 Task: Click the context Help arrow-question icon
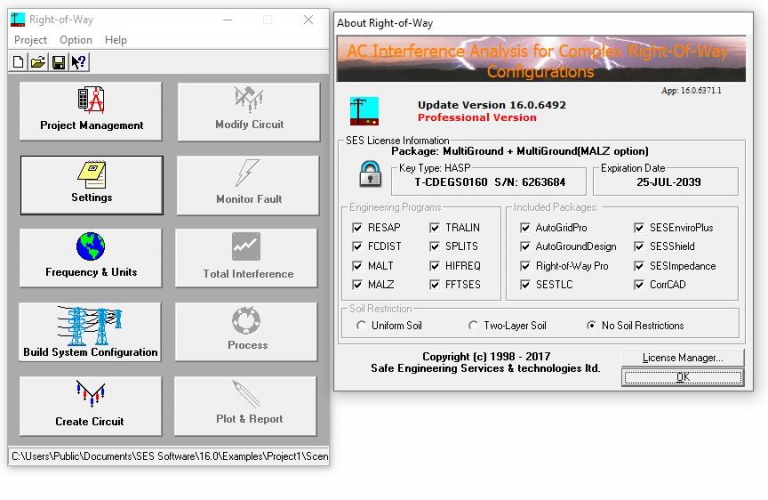78,62
